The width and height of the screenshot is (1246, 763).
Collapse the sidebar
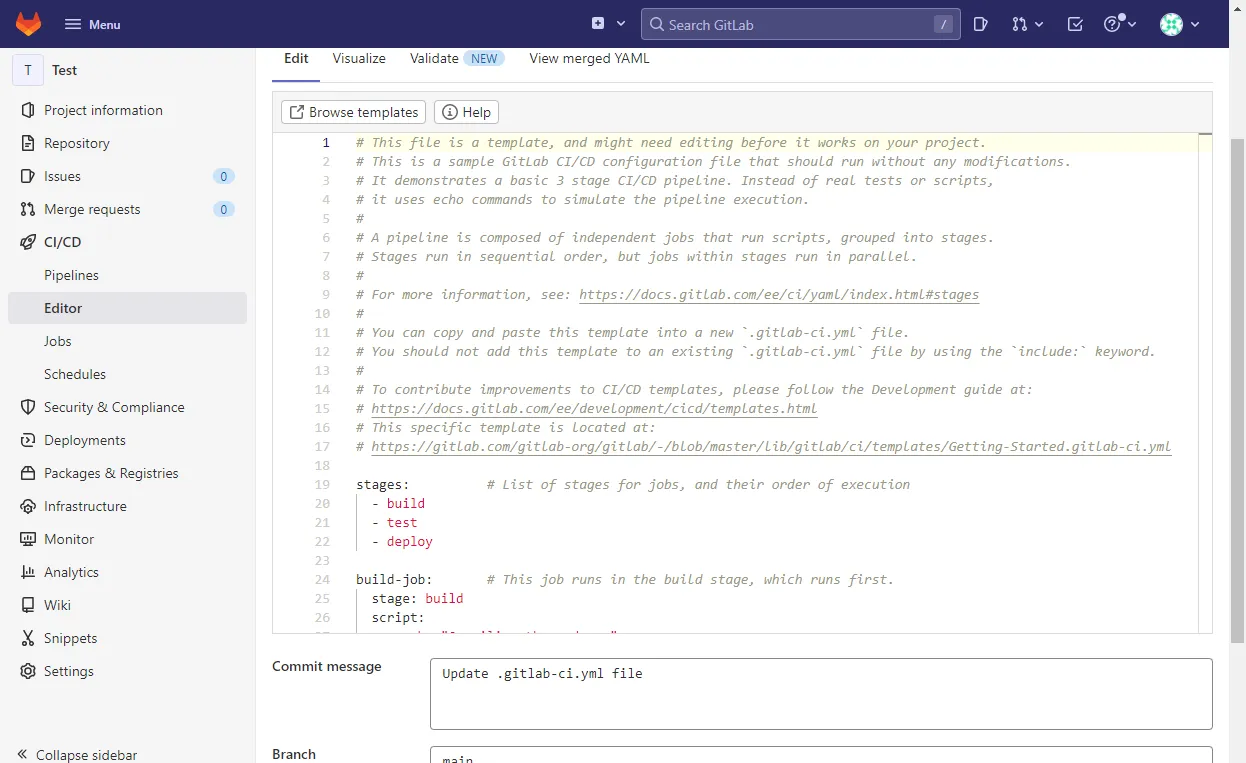[x=78, y=755]
